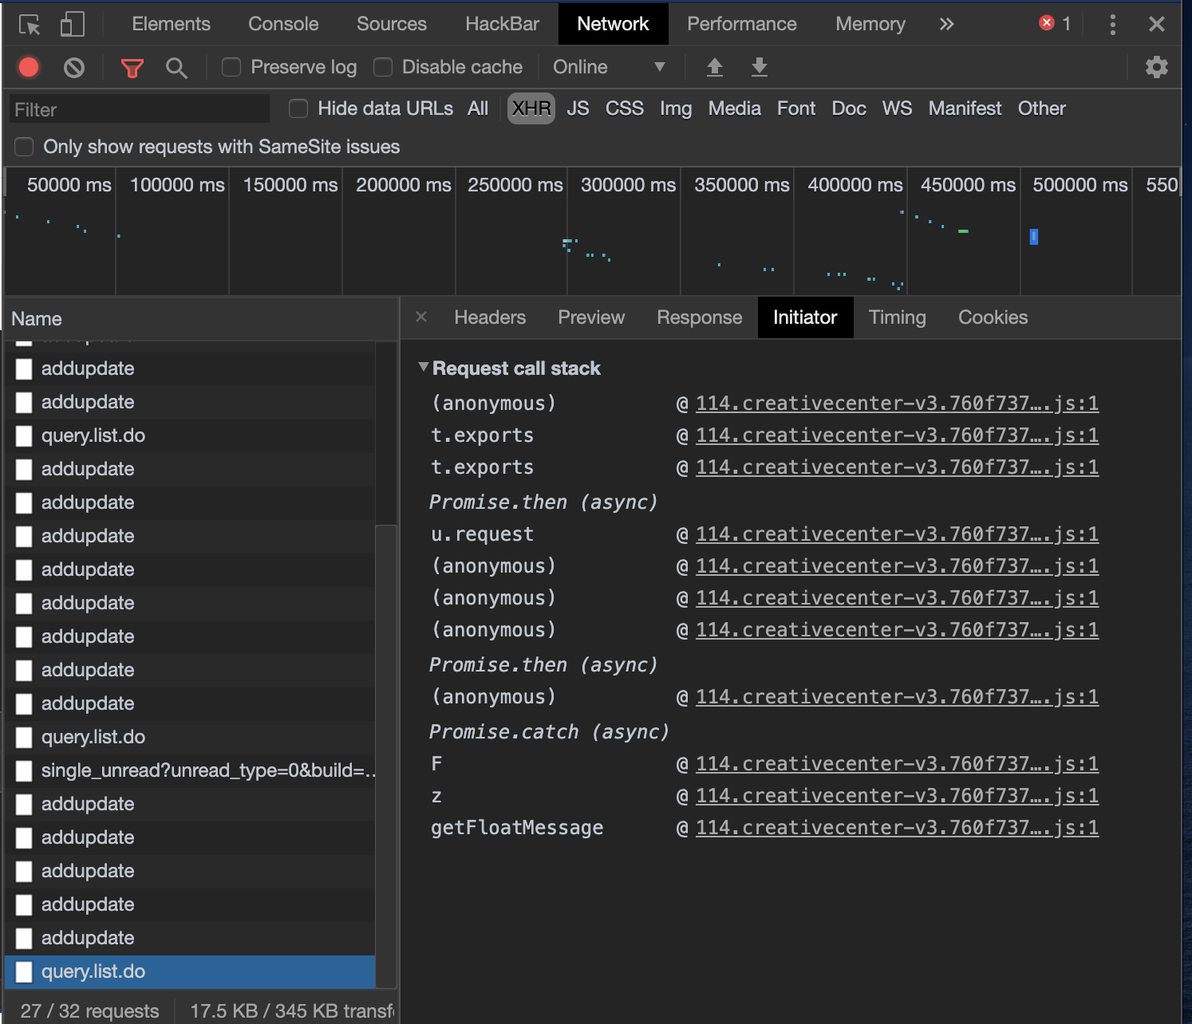Enable the Disable cache checkbox
The image size is (1192, 1024).
click(383, 68)
